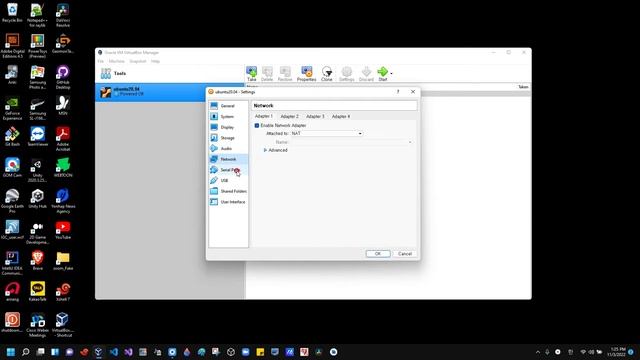The height and width of the screenshot is (360, 640).
Task: Select the Network settings category
Action: [x=228, y=159]
